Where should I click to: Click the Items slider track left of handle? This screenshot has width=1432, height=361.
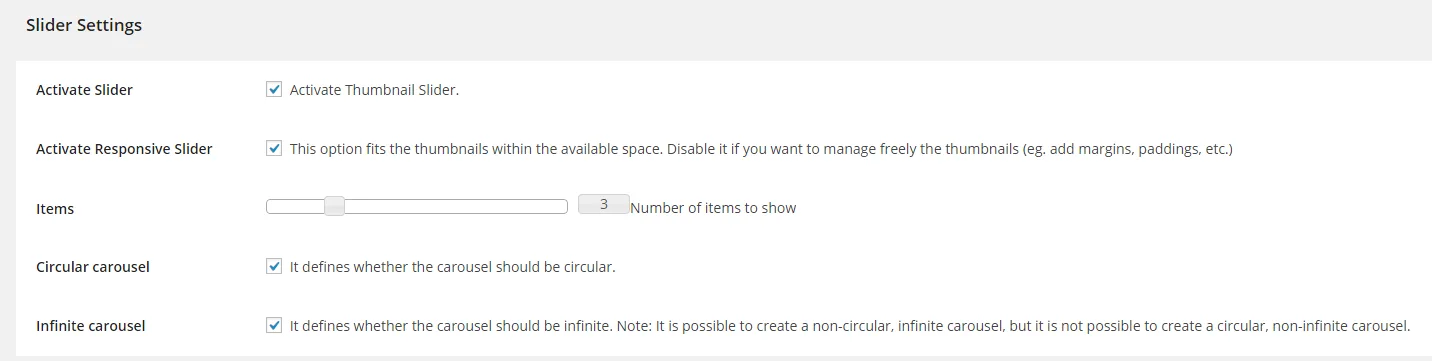(x=296, y=207)
